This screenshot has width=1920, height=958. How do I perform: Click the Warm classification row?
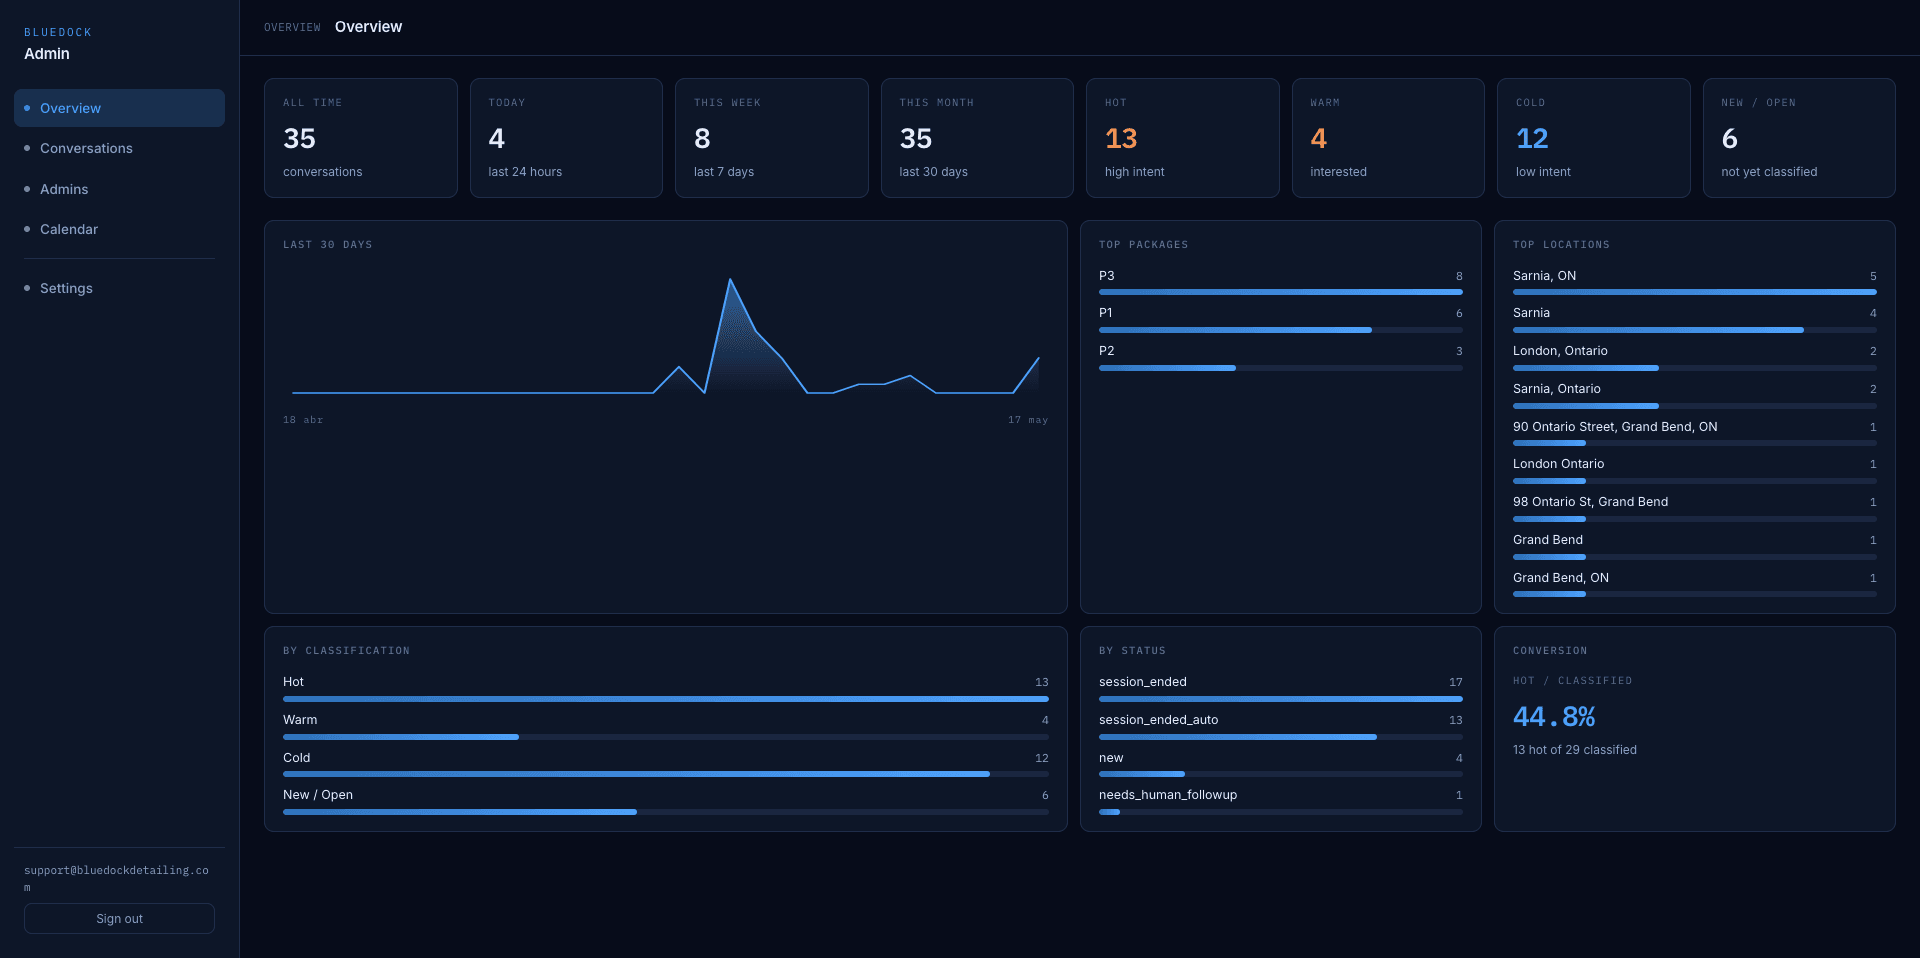(x=666, y=728)
